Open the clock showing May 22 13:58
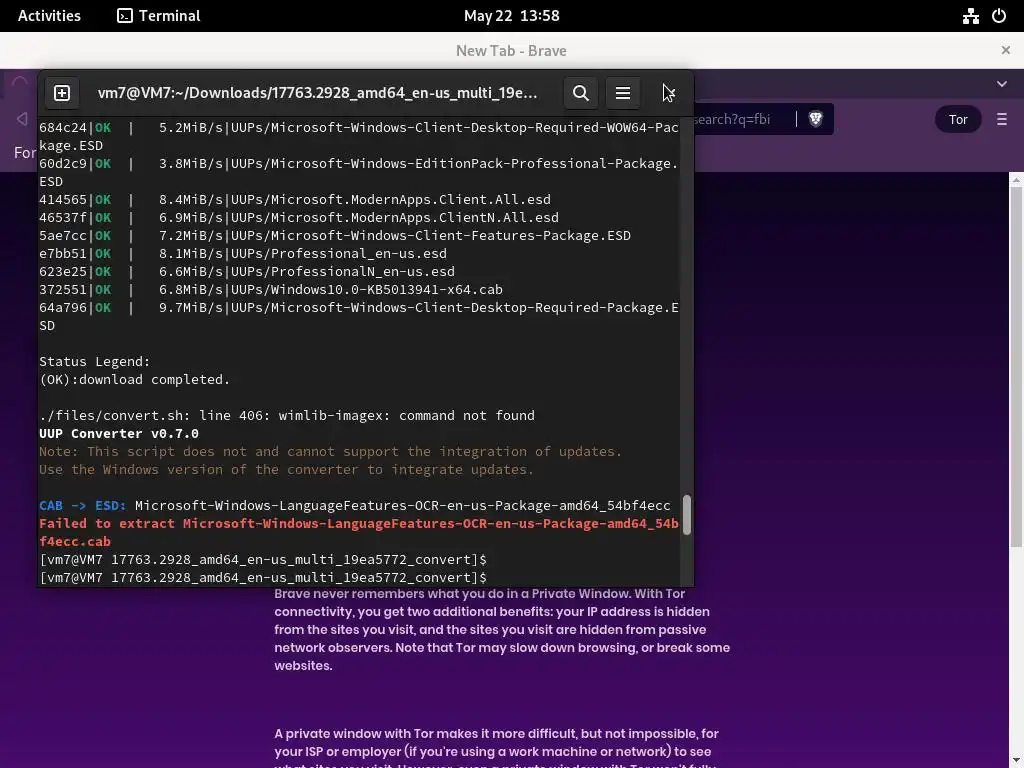This screenshot has height=768, width=1024. [511, 16]
